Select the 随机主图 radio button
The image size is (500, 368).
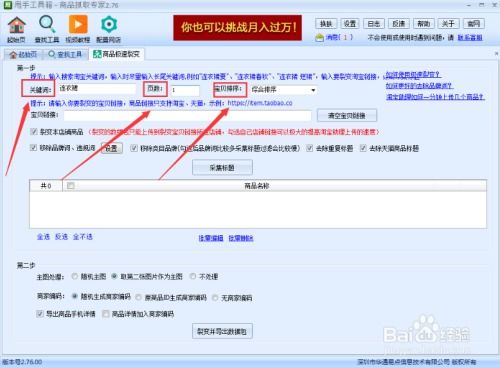click(x=75, y=276)
